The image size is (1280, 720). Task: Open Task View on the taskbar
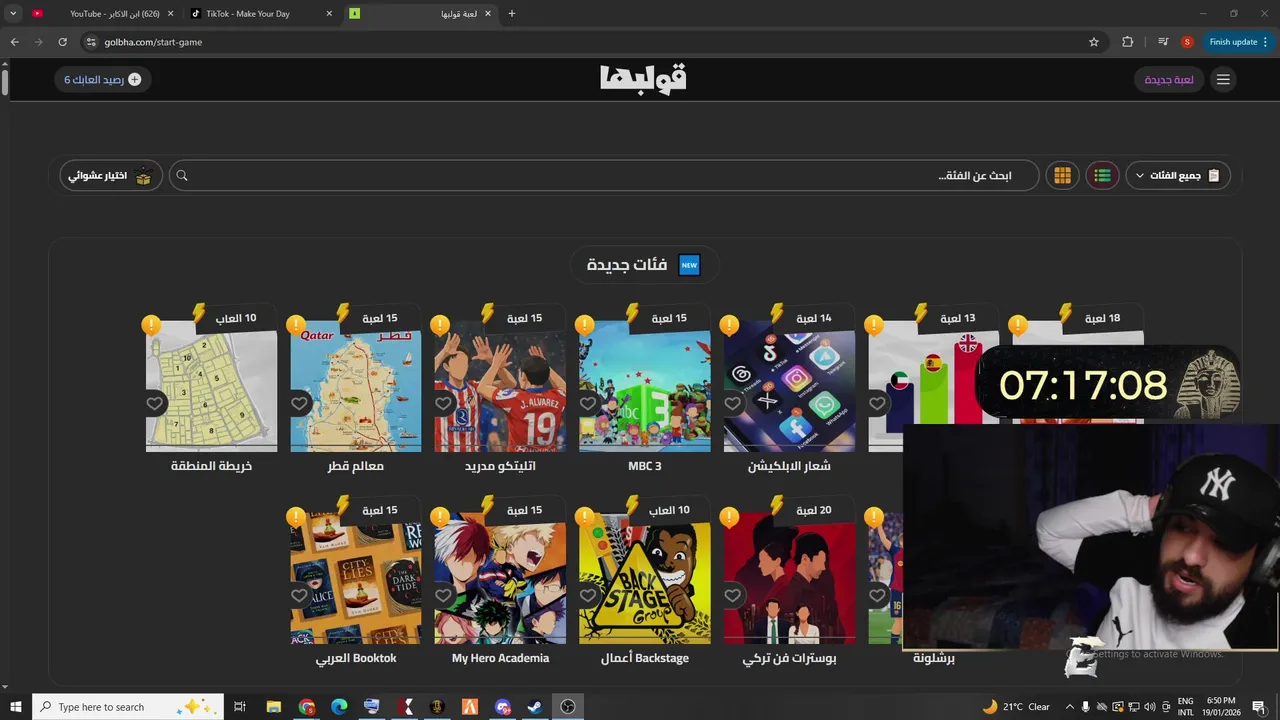pyautogui.click(x=240, y=707)
